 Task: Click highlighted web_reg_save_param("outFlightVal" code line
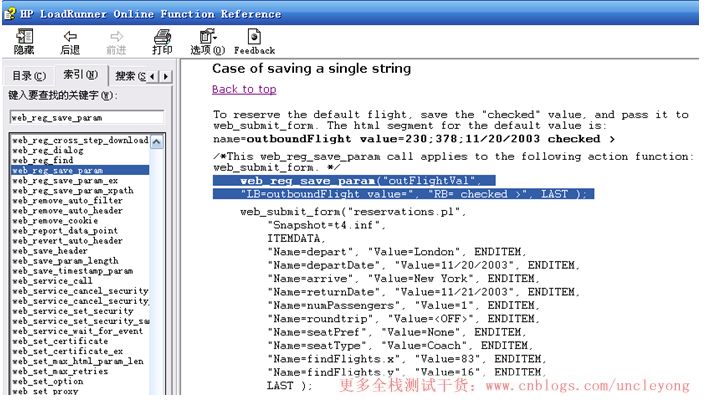pyautogui.click(x=354, y=181)
